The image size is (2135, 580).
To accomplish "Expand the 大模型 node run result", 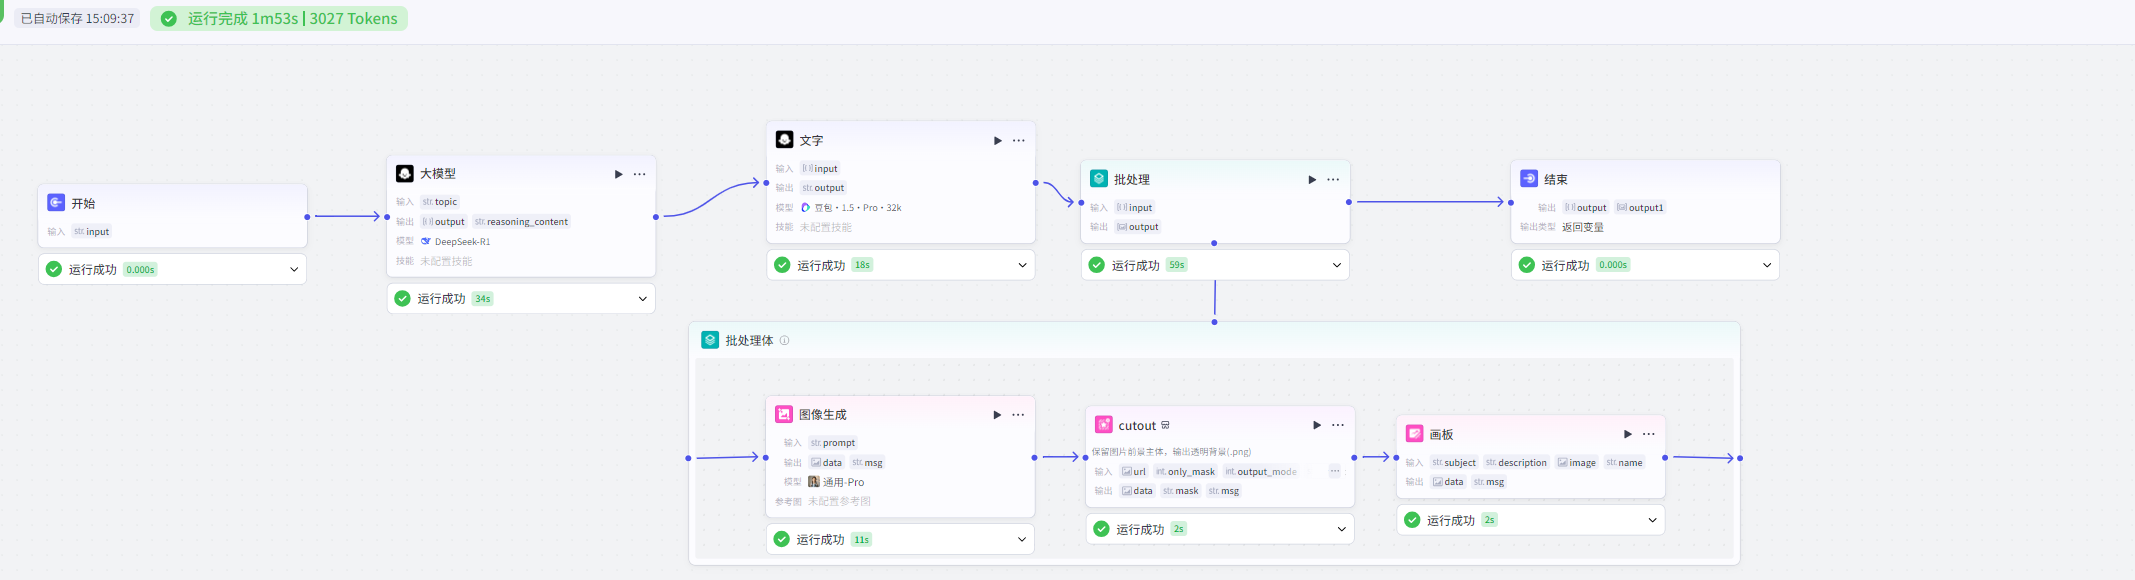I will [643, 298].
